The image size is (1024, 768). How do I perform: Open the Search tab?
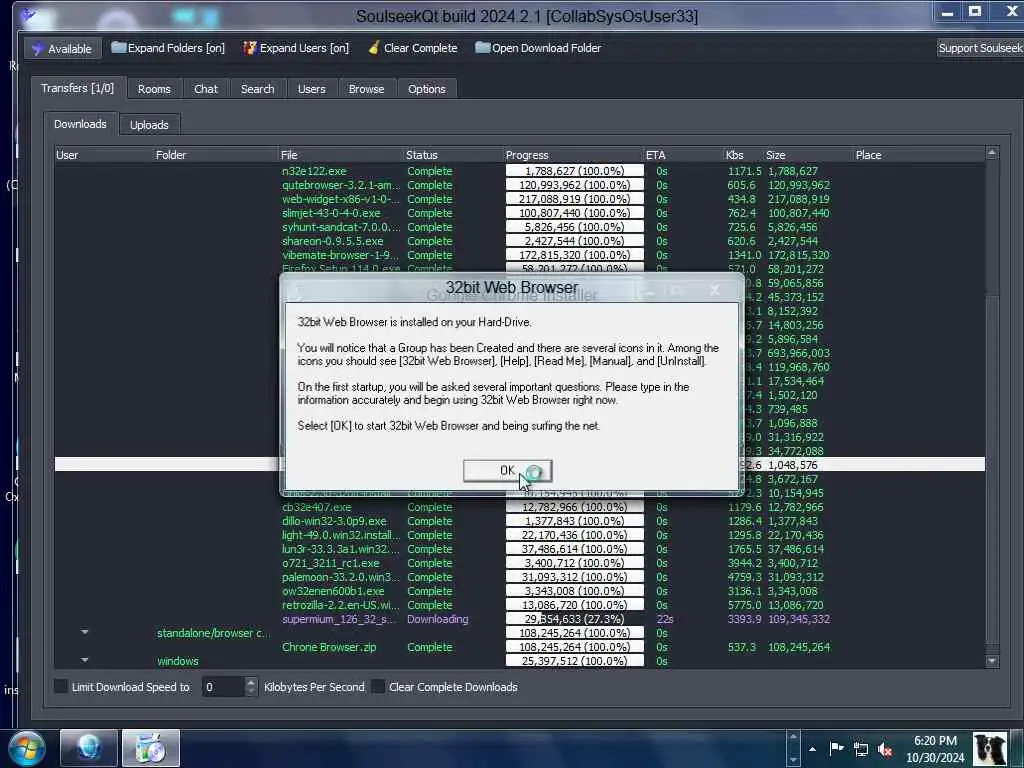(258, 89)
